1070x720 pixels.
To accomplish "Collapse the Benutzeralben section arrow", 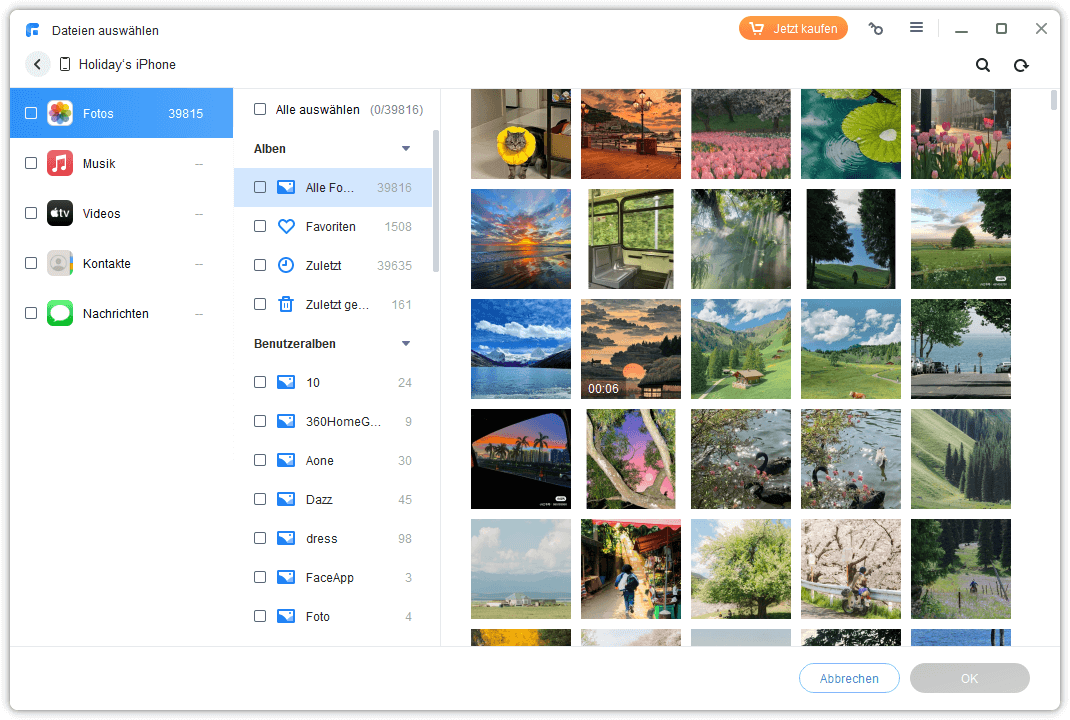I will click(x=406, y=344).
